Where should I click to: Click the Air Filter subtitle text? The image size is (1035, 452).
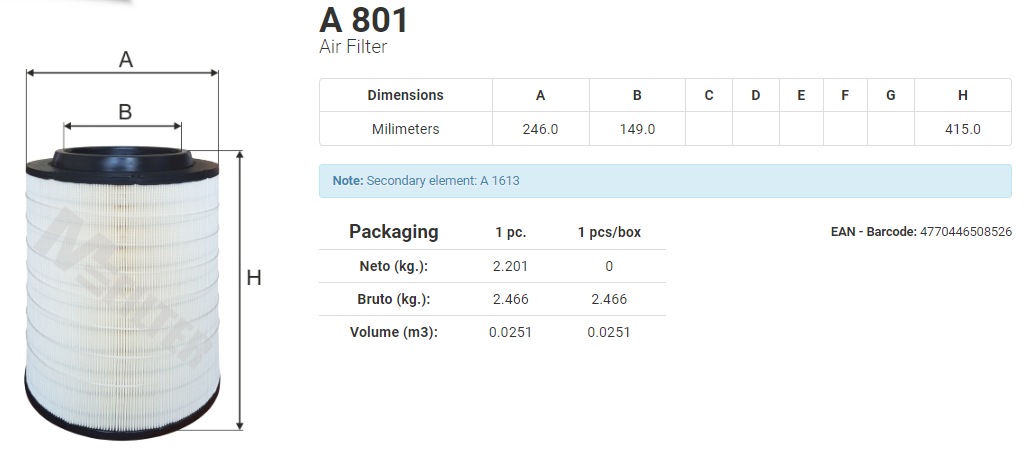[x=352, y=47]
